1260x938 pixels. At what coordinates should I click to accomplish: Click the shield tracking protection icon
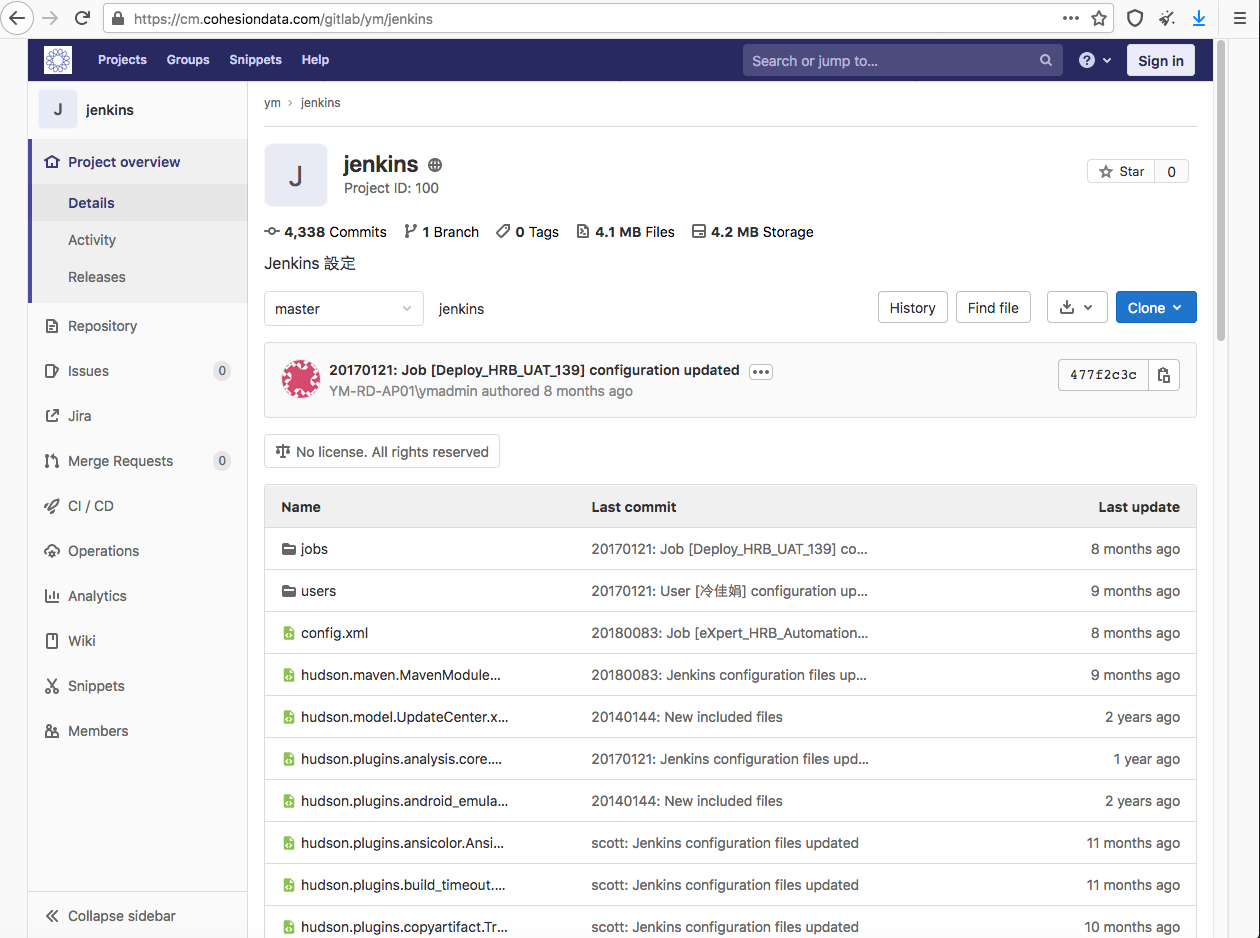(1135, 18)
